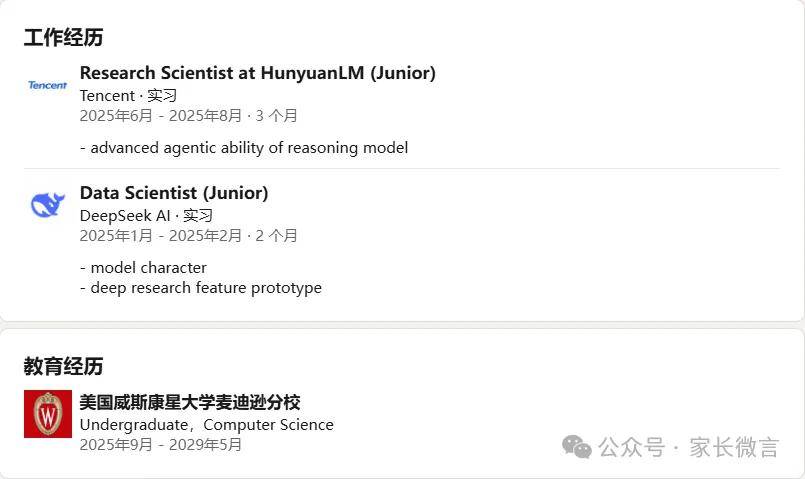
Task: Click the deep research feature prototype text
Action: [x=201, y=288]
